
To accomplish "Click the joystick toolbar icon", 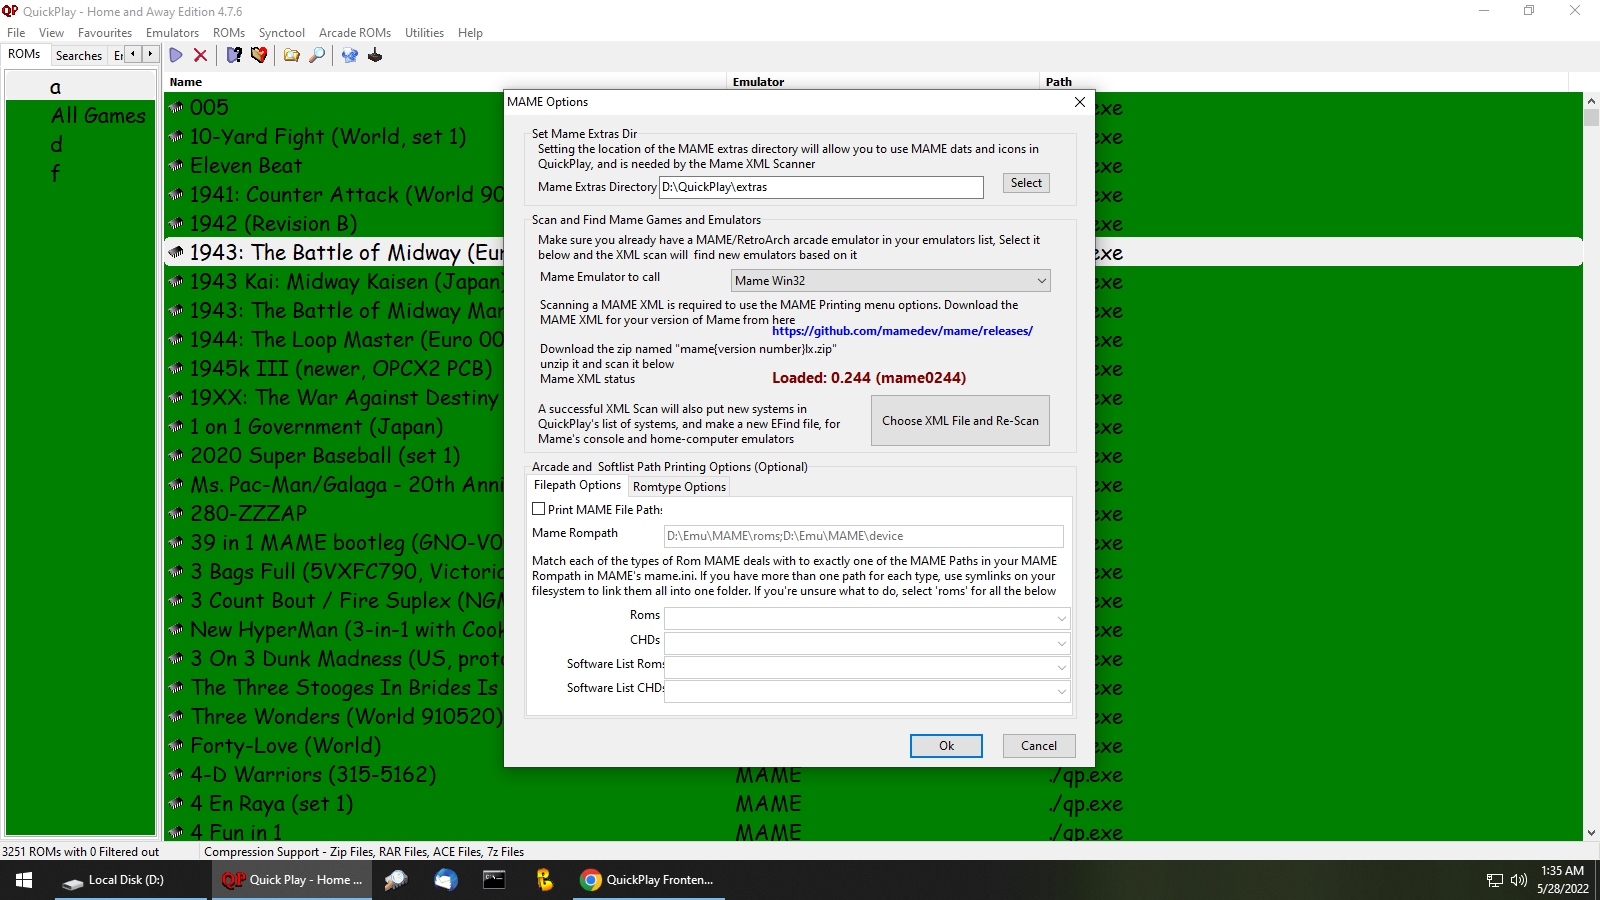I will tap(375, 55).
